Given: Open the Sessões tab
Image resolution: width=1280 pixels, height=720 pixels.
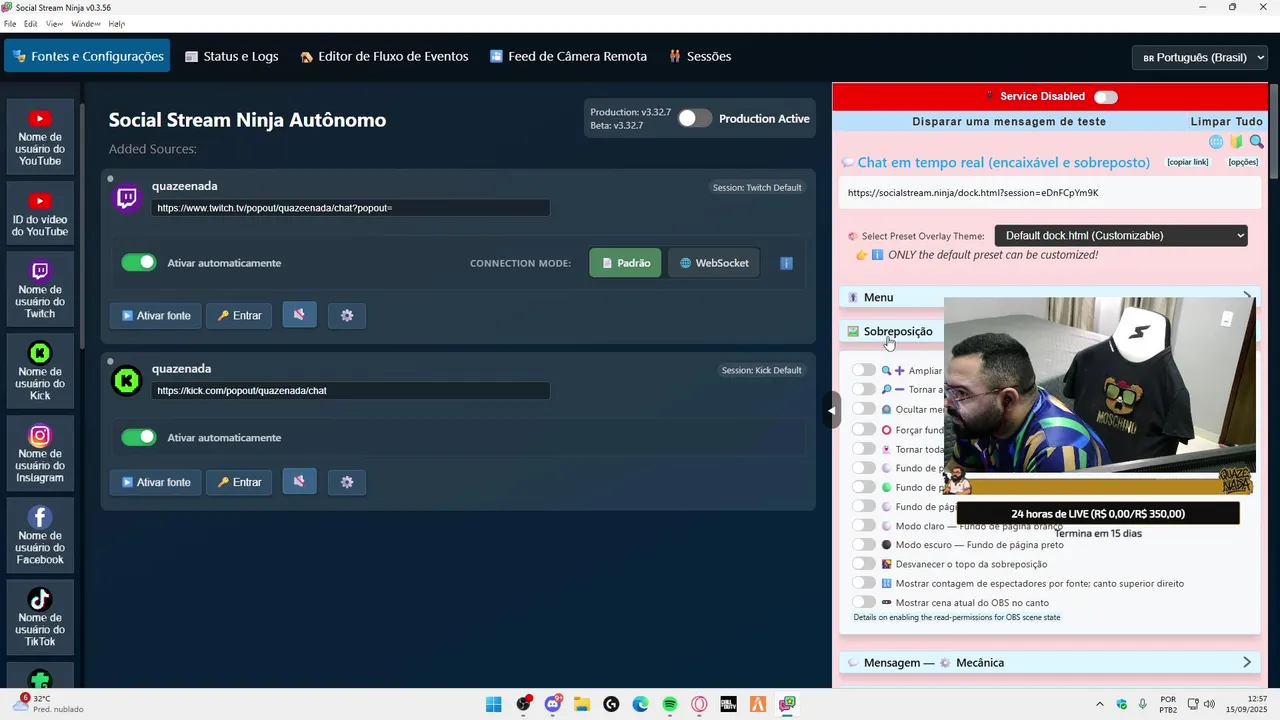Looking at the screenshot, I should click(700, 56).
